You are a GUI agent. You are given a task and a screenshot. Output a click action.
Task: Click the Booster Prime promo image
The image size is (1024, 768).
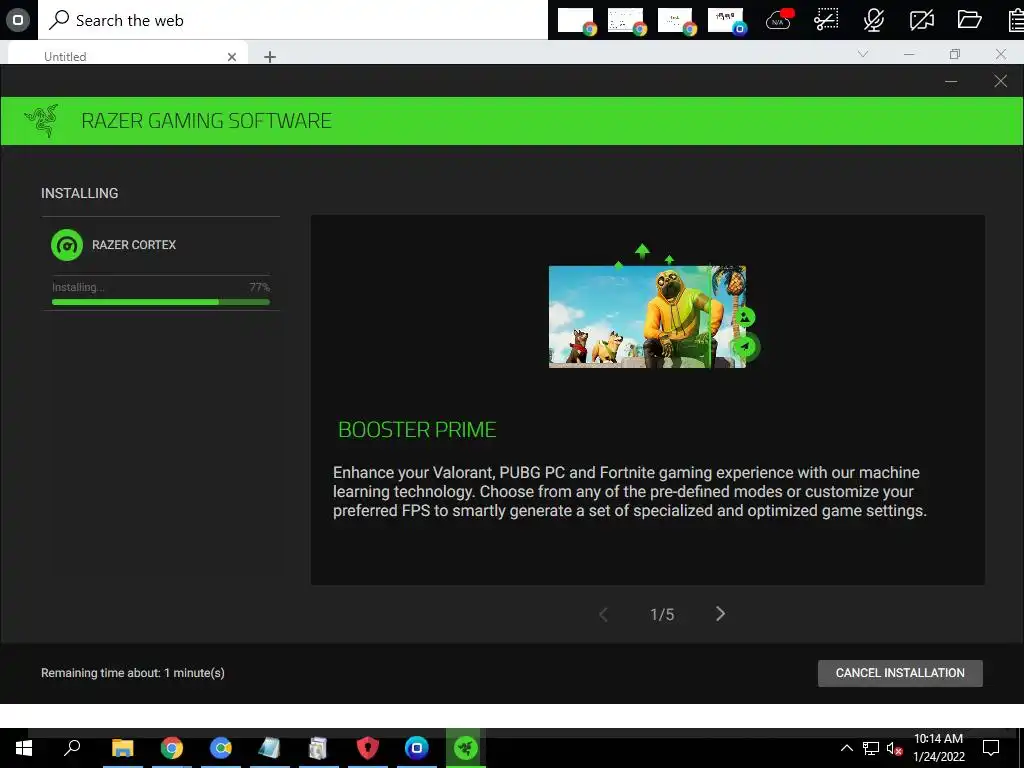(647, 317)
